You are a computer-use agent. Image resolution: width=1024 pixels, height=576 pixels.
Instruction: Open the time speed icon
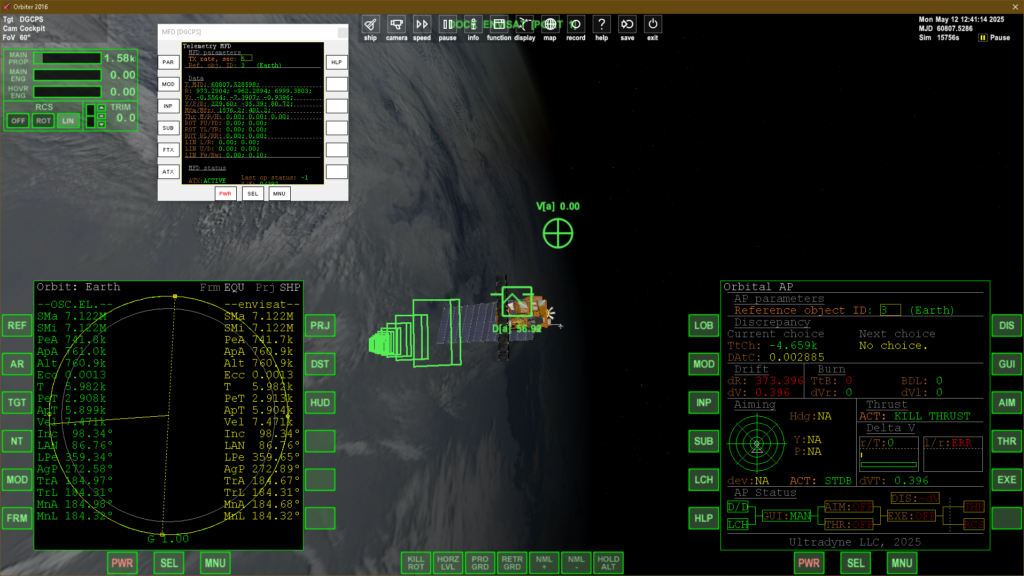[422, 25]
